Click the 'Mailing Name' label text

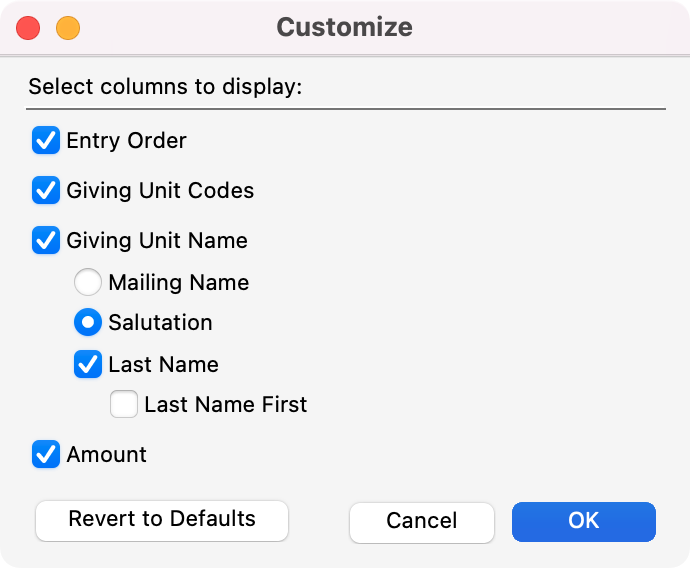[178, 283]
